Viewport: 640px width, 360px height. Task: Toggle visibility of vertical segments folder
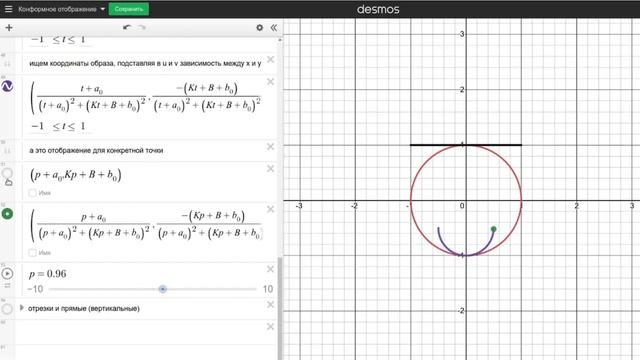[7, 309]
